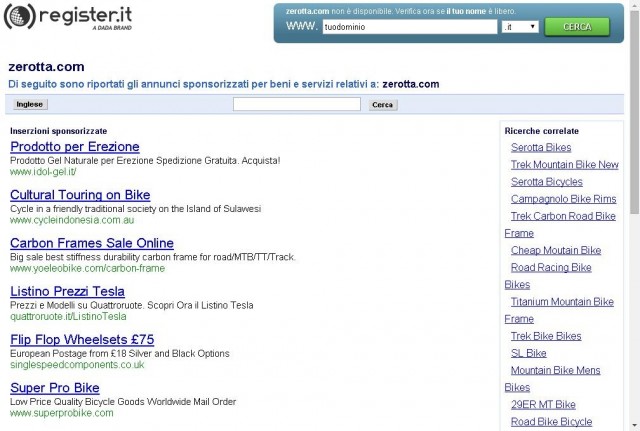
Task: Open related search Serotta Bicycles
Action: (x=547, y=182)
